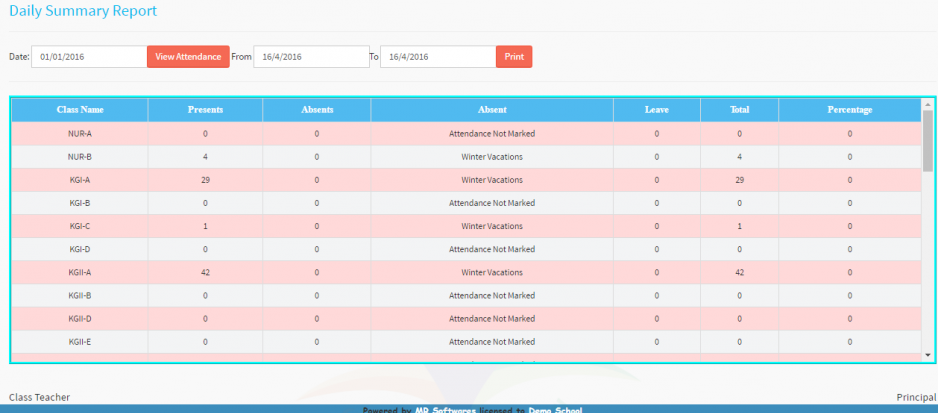Open the Demo School footer link
The width and height of the screenshot is (938, 413).
[x=555, y=409]
